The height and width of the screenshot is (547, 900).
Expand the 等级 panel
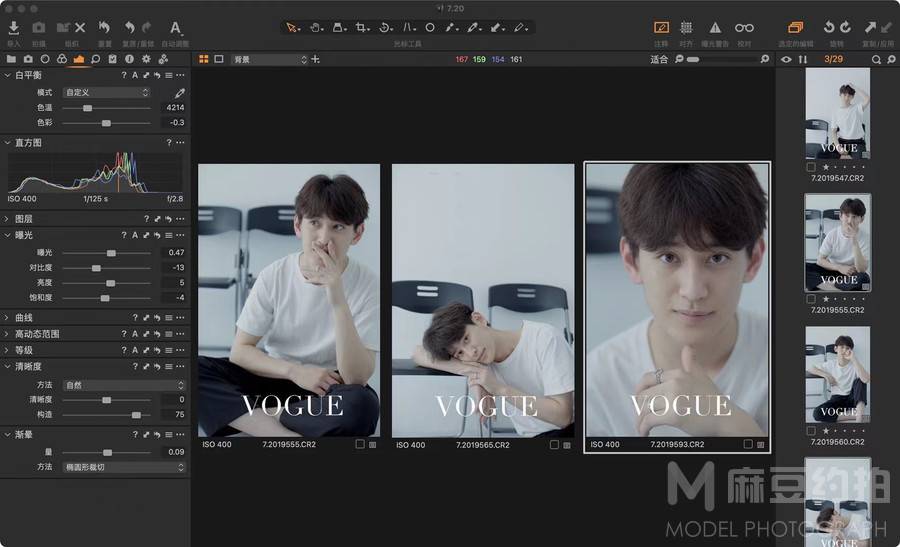tap(7, 350)
